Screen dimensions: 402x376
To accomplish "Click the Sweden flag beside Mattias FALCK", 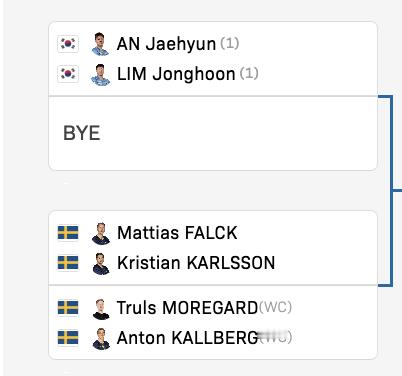I will pyautogui.click(x=68, y=233).
